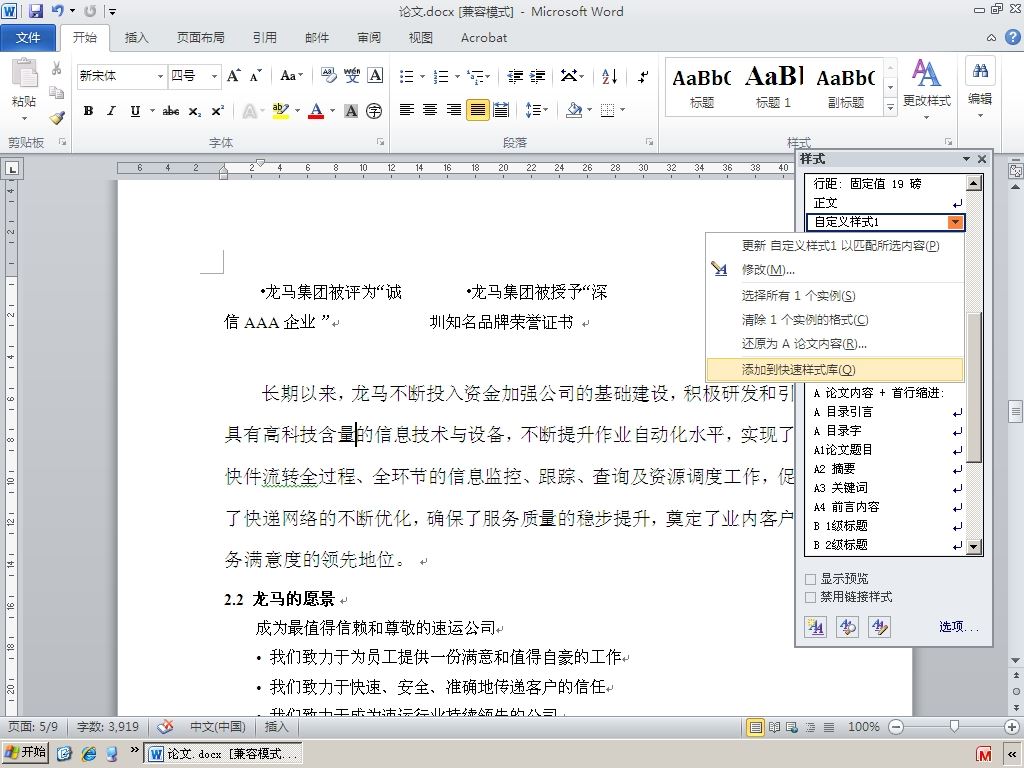Apply Subscript formatting
1024x768 pixels.
pyautogui.click(x=195, y=111)
